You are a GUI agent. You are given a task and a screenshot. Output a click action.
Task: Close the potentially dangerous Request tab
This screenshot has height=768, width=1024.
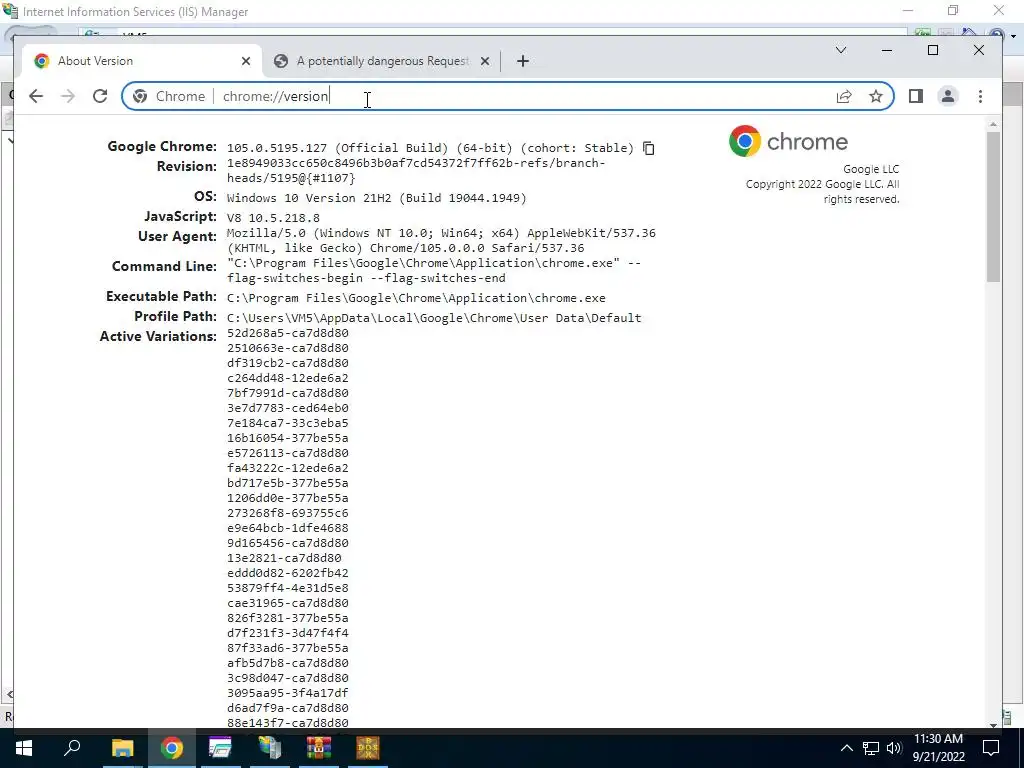pos(485,61)
